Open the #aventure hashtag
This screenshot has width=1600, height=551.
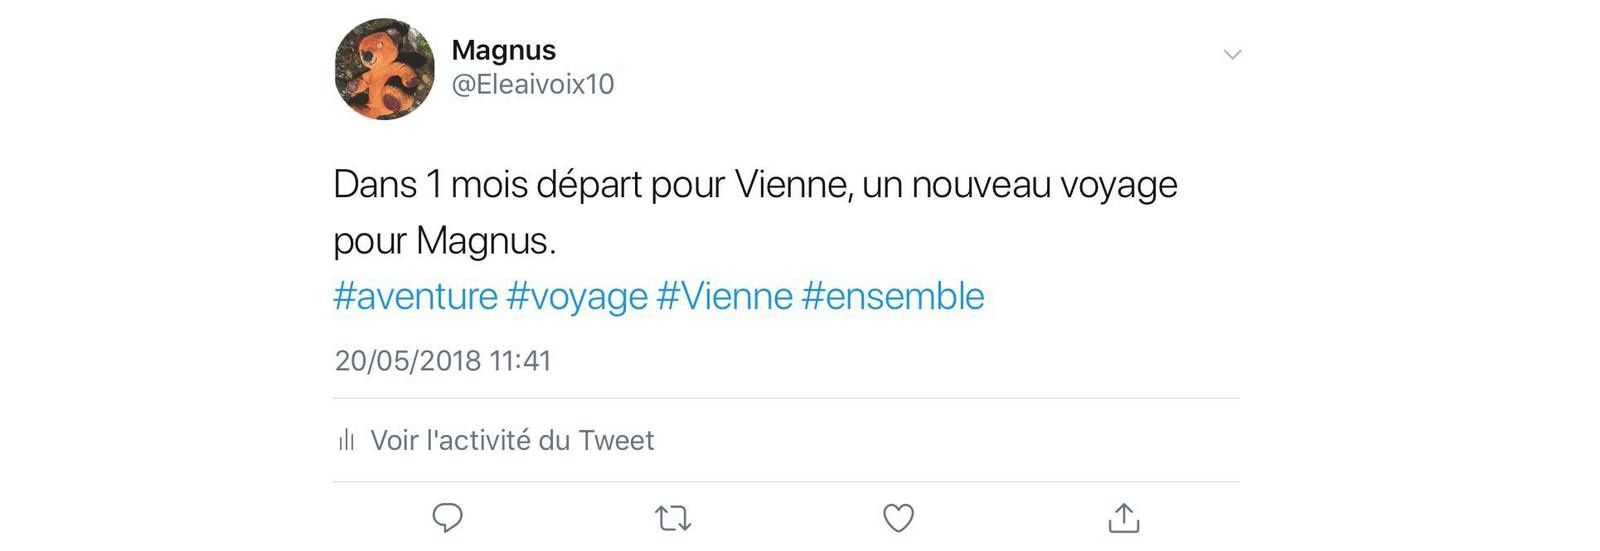(415, 297)
